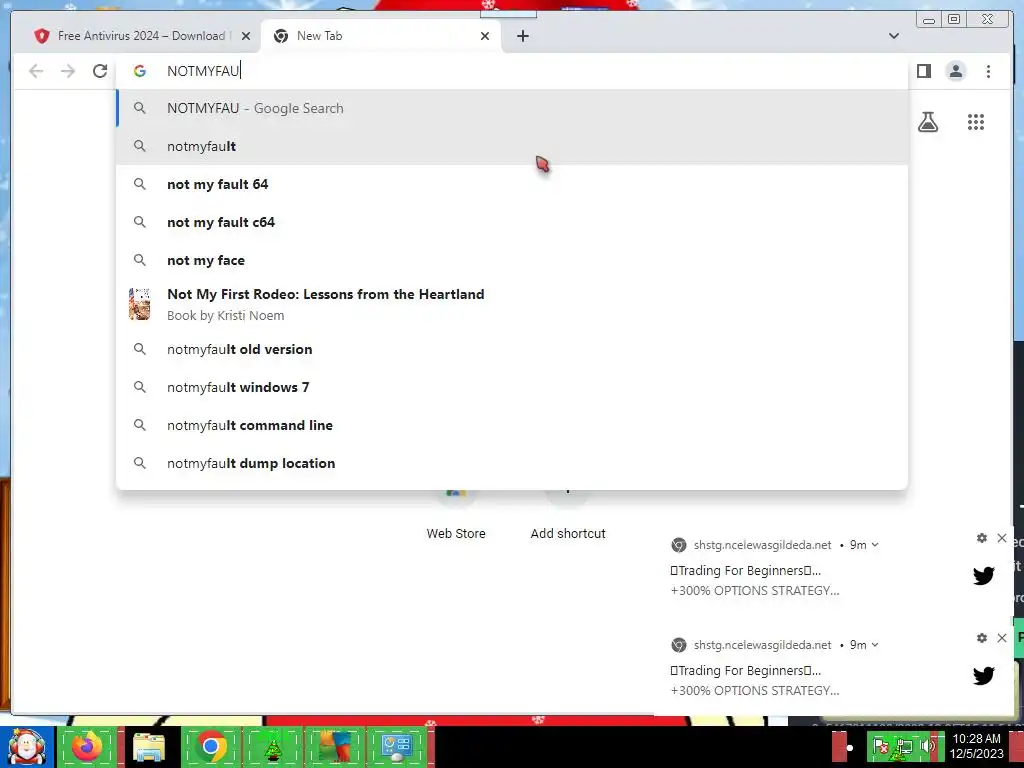The width and height of the screenshot is (1024, 768).
Task: Click the search icon beside 'not my face'
Action: pyautogui.click(x=139, y=260)
